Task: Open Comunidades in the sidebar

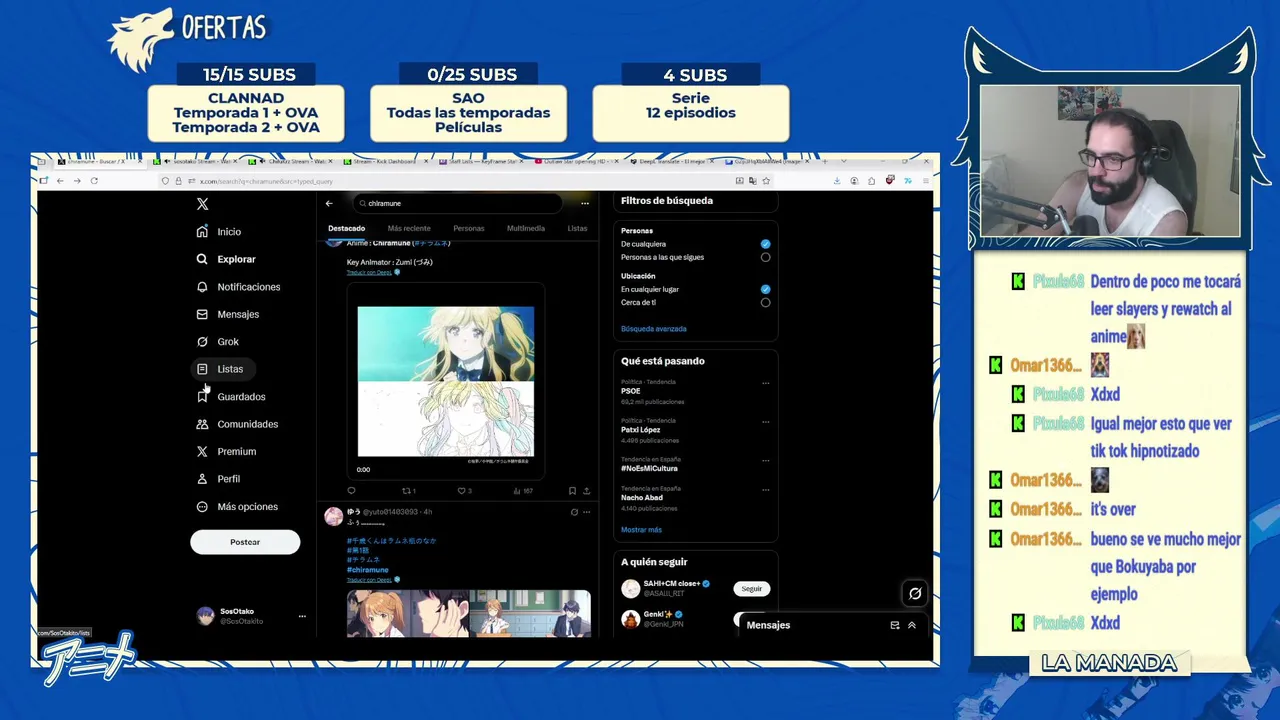Action: (x=237, y=424)
